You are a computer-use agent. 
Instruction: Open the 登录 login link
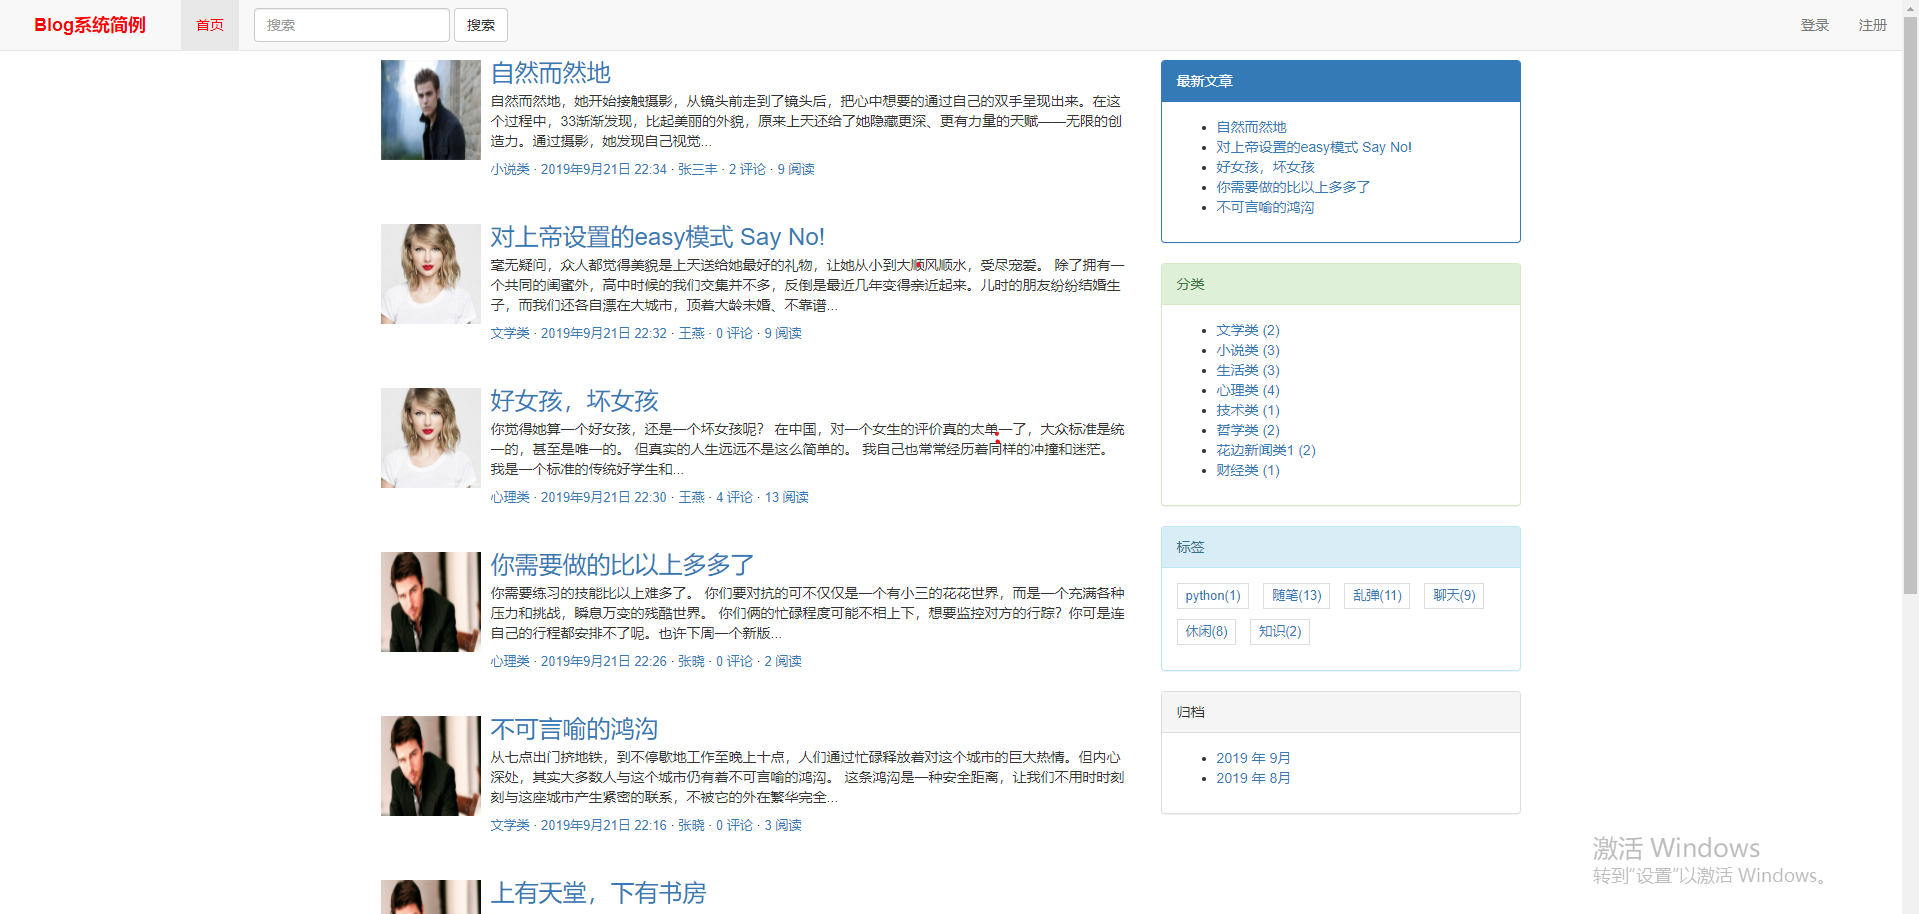coord(1815,25)
